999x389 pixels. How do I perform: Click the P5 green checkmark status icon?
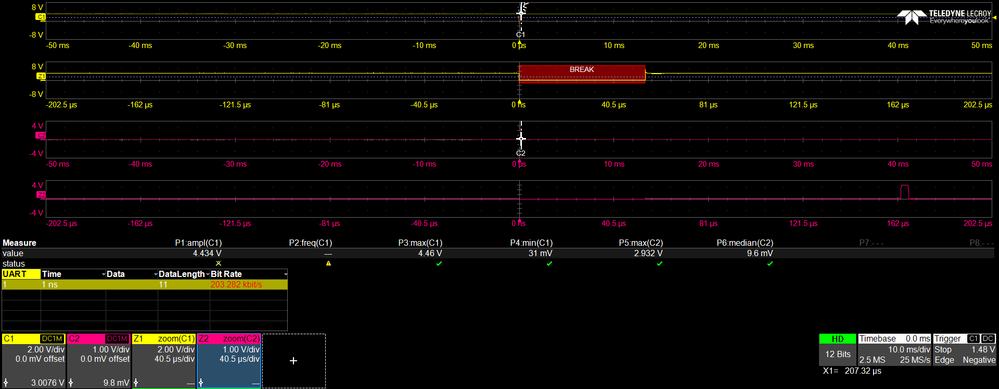tap(659, 263)
